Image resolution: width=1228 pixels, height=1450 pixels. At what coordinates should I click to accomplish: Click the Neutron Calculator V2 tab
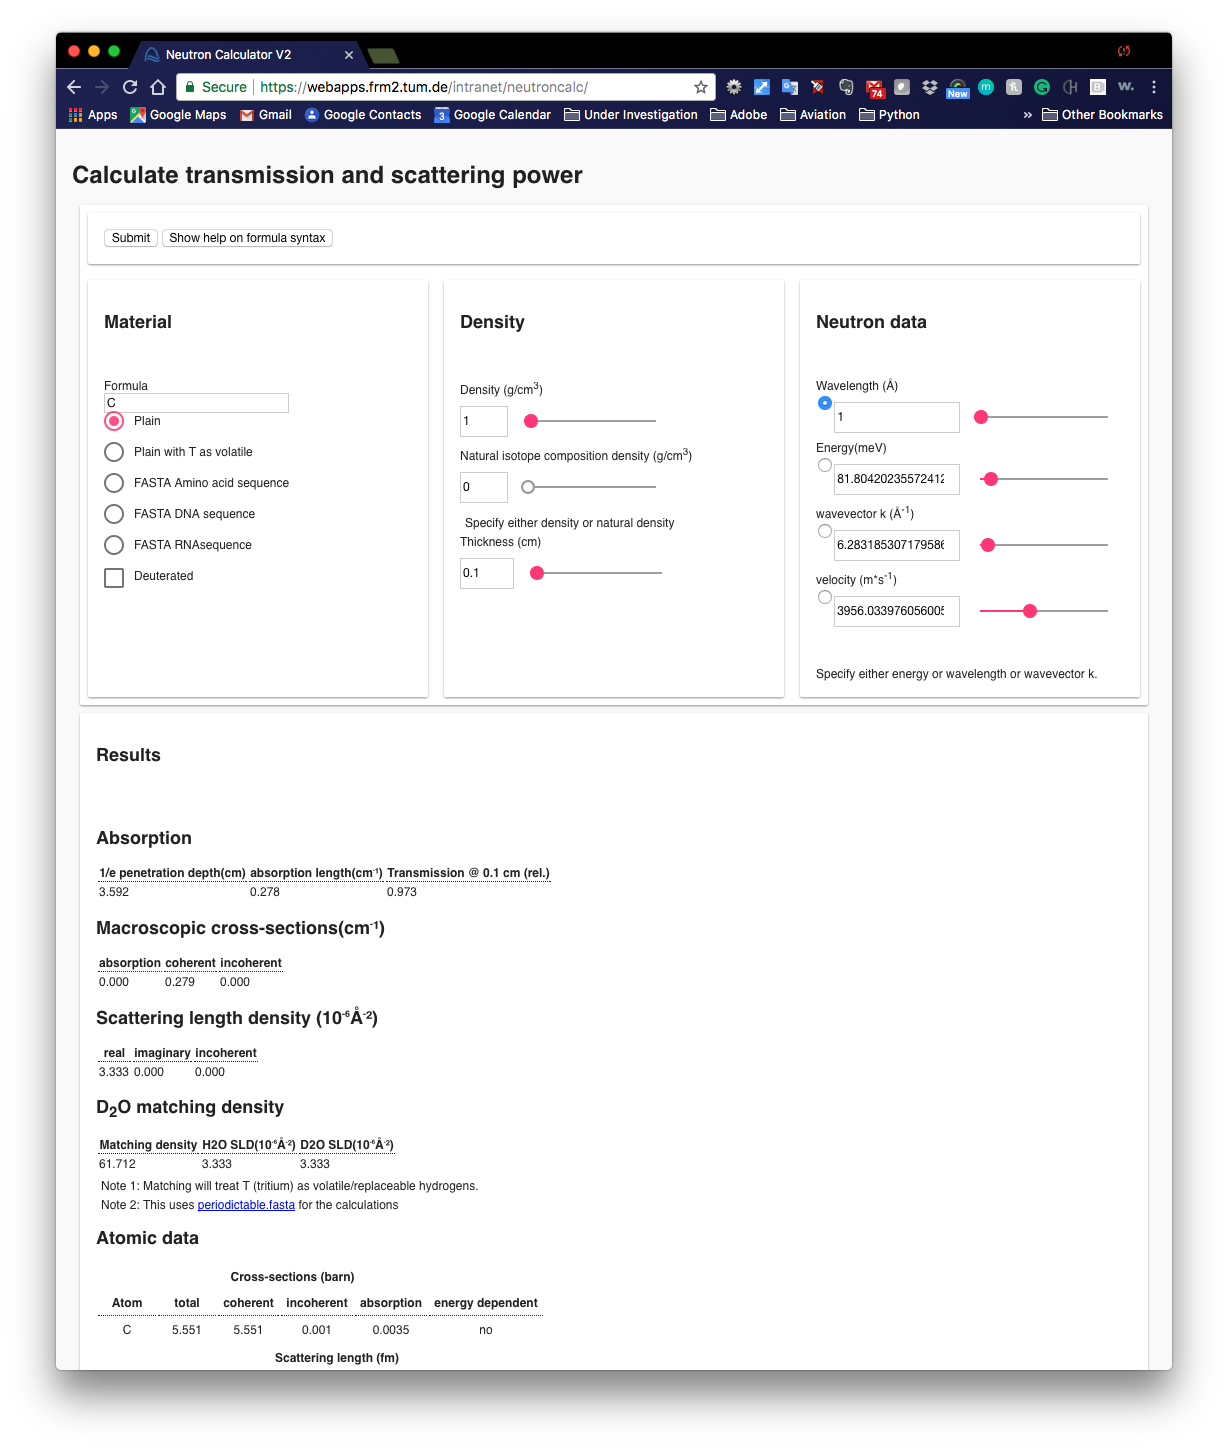[229, 55]
